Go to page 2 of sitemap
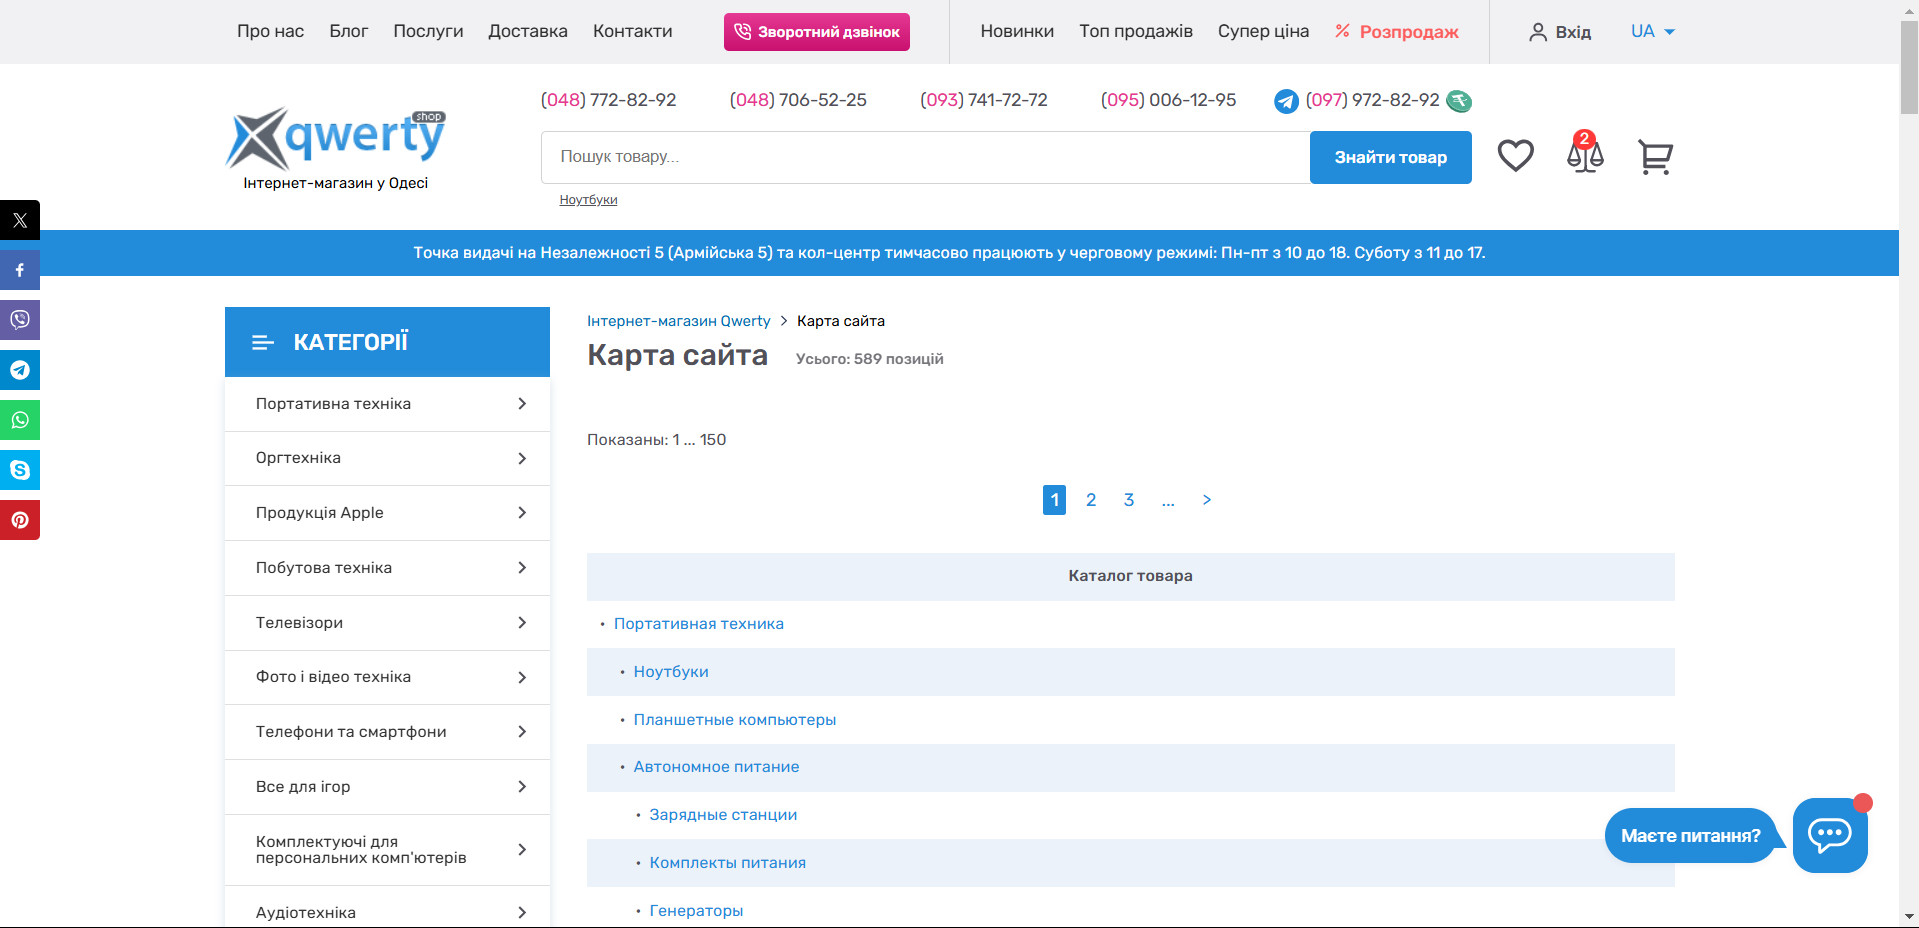Image resolution: width=1919 pixels, height=928 pixels. (1091, 500)
